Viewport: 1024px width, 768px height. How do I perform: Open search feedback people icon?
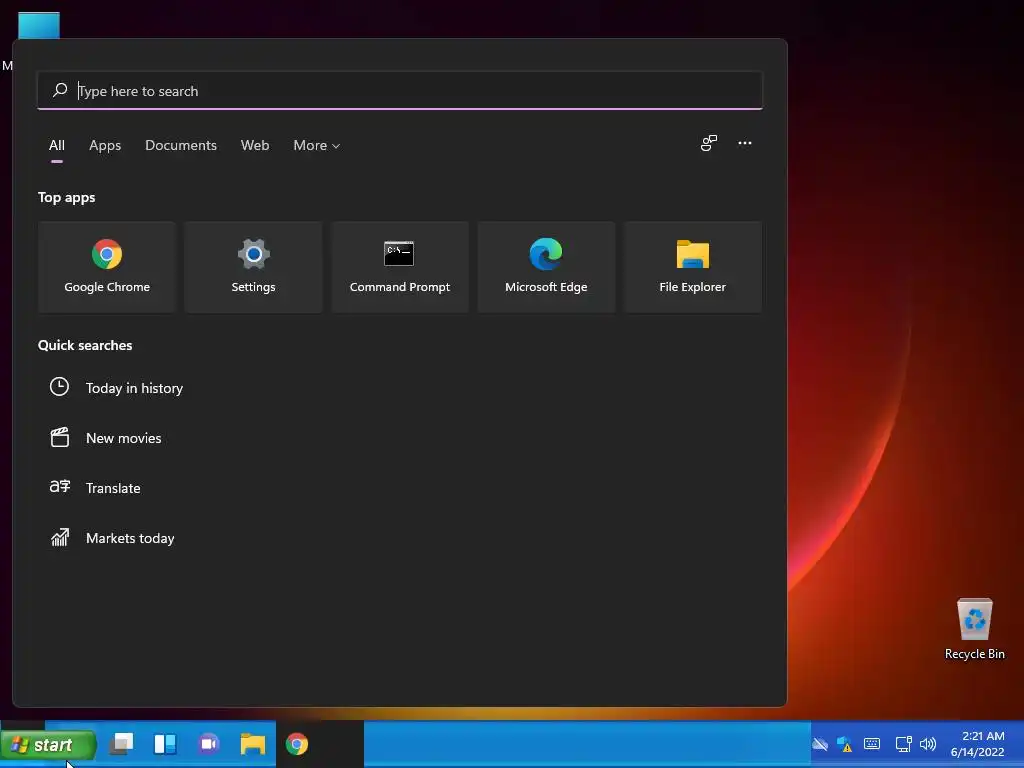pos(709,143)
